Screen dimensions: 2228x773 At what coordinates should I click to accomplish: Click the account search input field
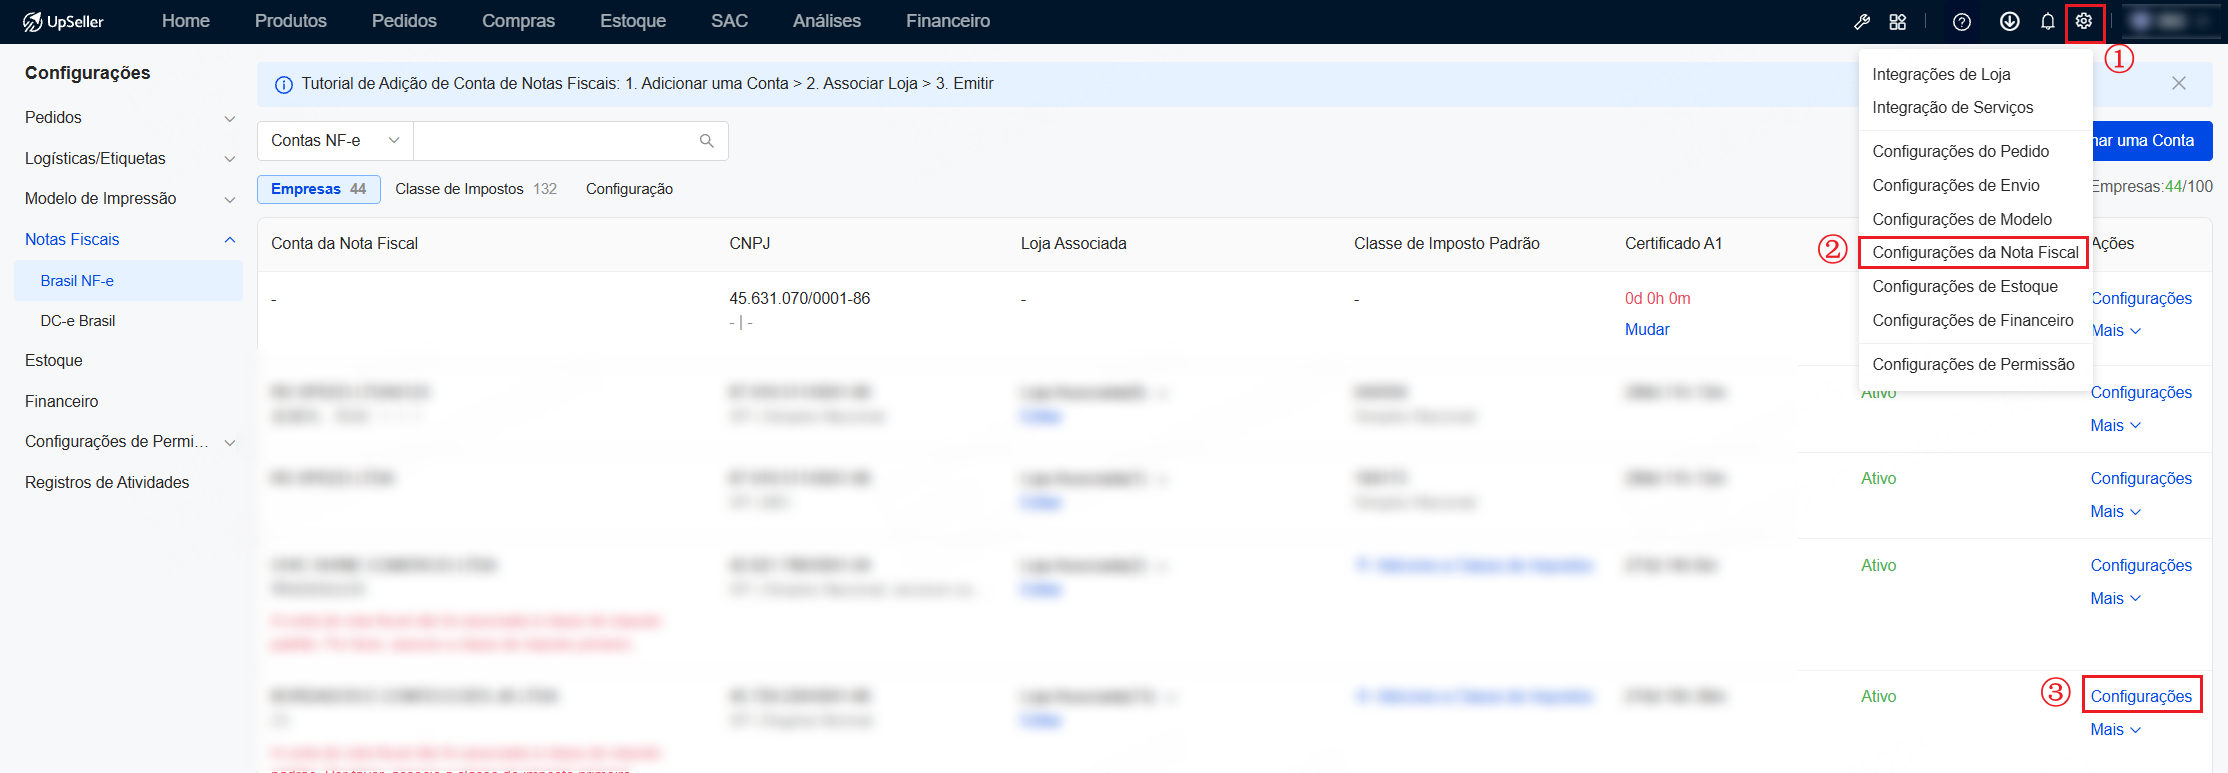point(555,141)
